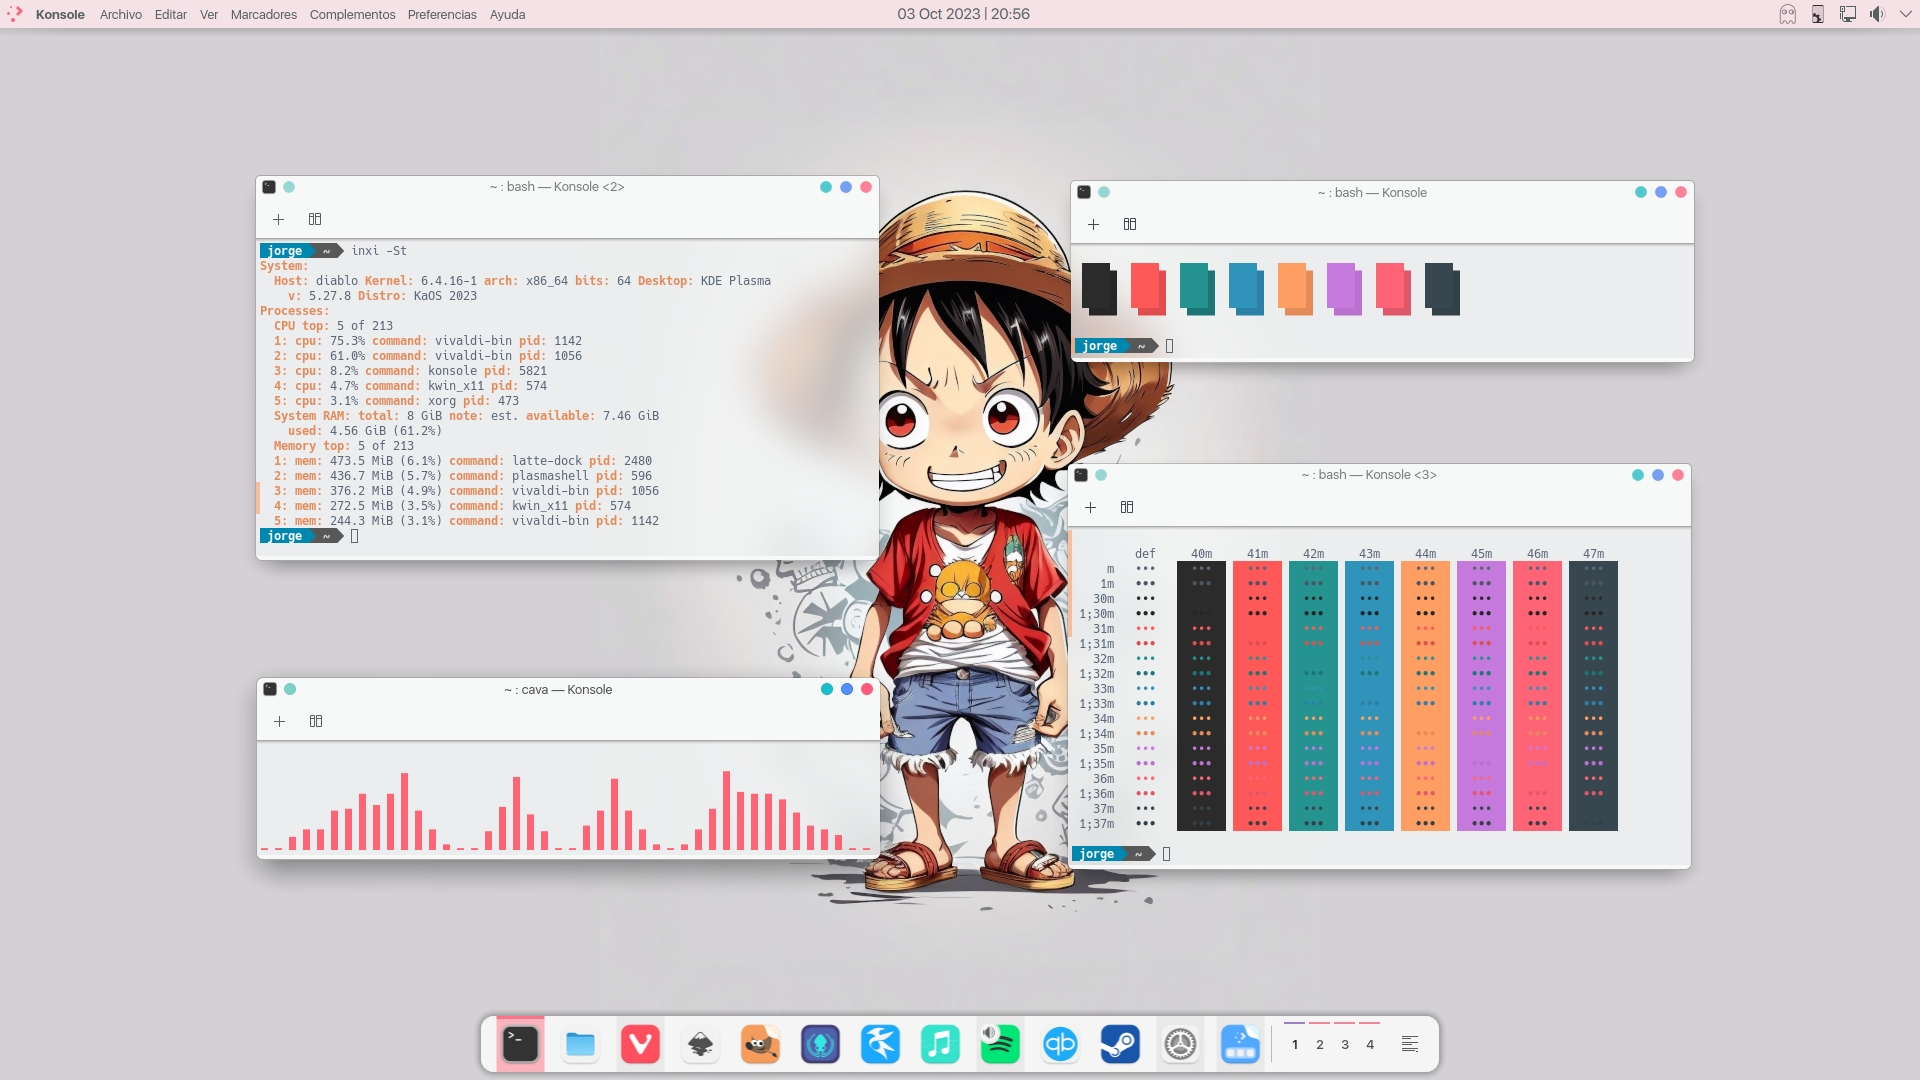
Task: Open GitKraken from the dock
Action: (x=820, y=1044)
